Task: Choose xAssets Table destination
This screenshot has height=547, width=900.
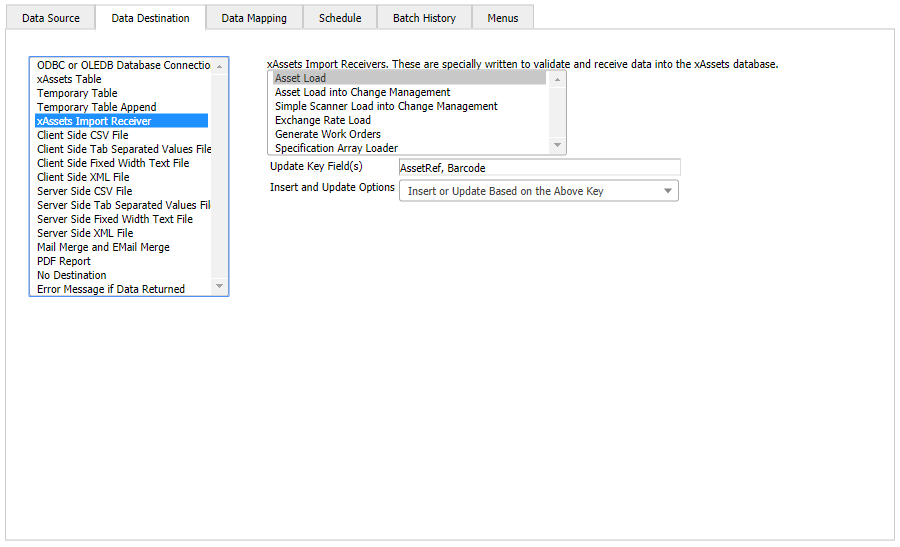Action: click(123, 79)
